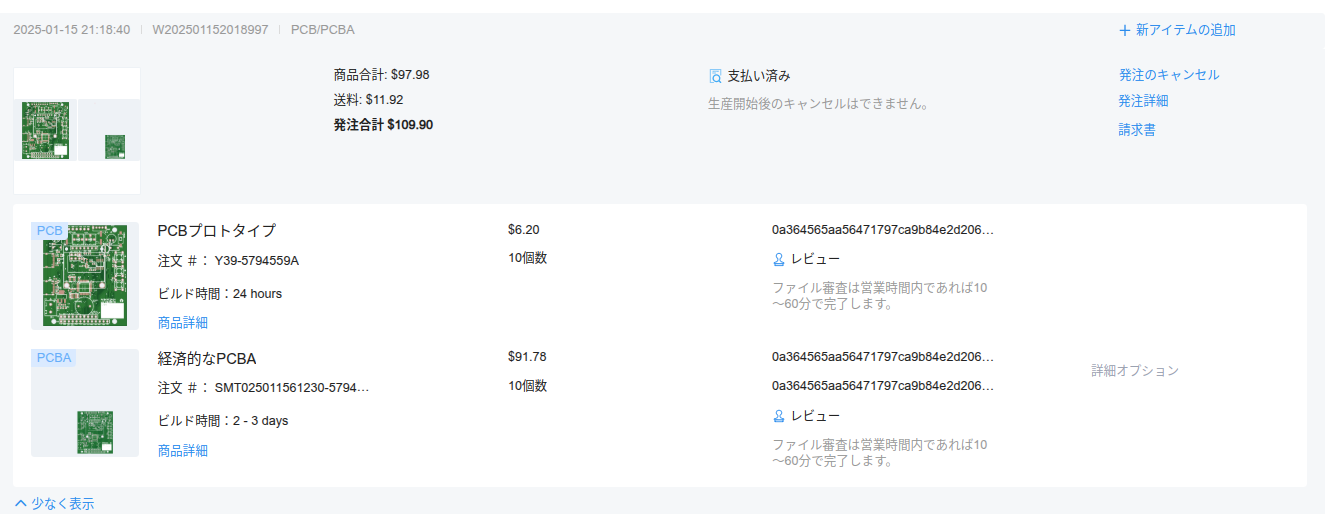Click 10個数 quantity in PCBA row

click(528, 386)
